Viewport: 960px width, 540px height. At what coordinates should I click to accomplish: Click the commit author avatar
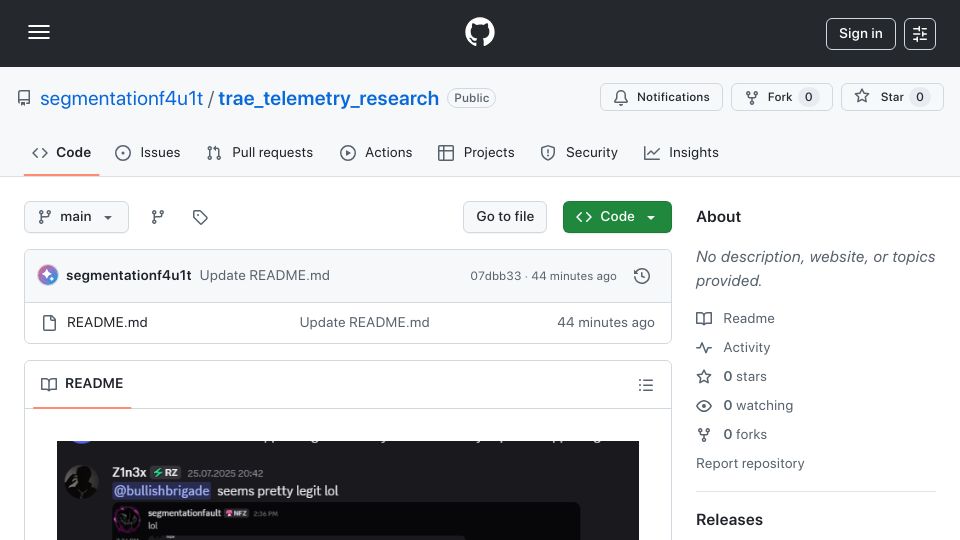(x=48, y=276)
